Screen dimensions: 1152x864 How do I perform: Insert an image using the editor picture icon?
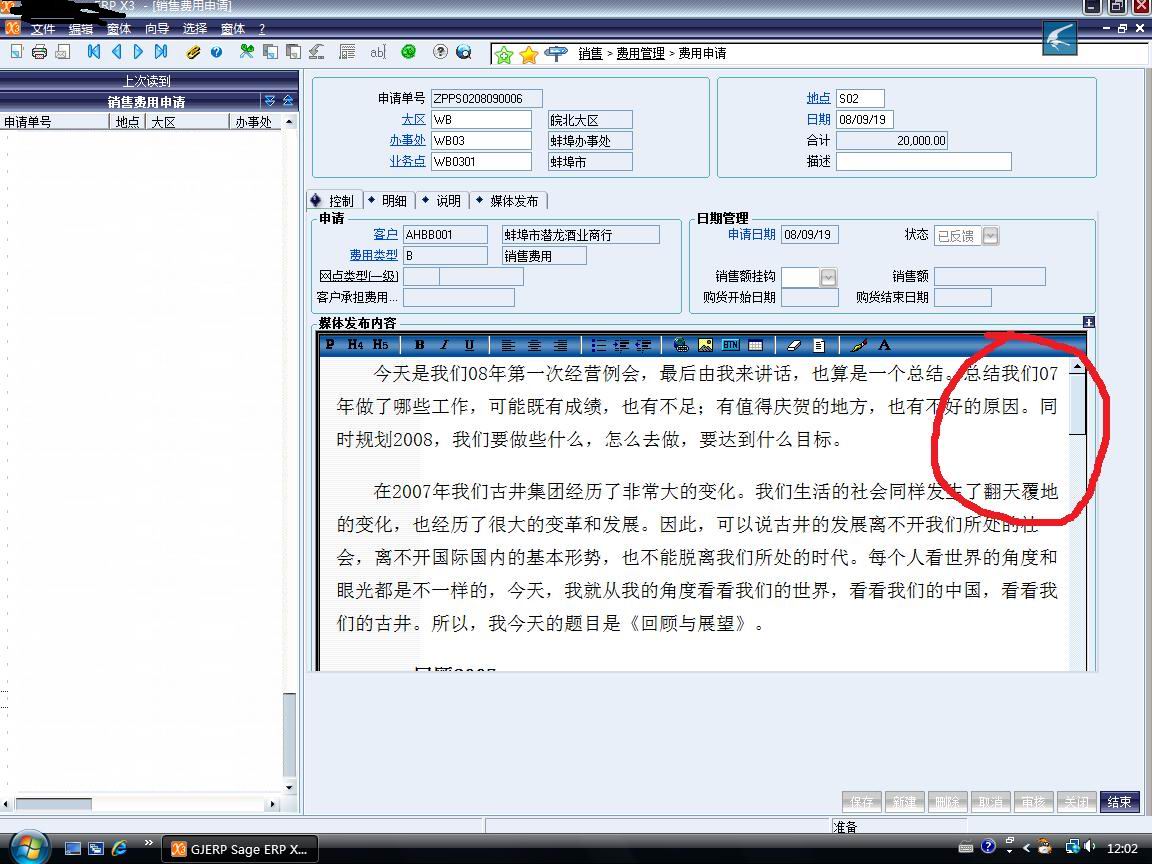[x=705, y=345]
